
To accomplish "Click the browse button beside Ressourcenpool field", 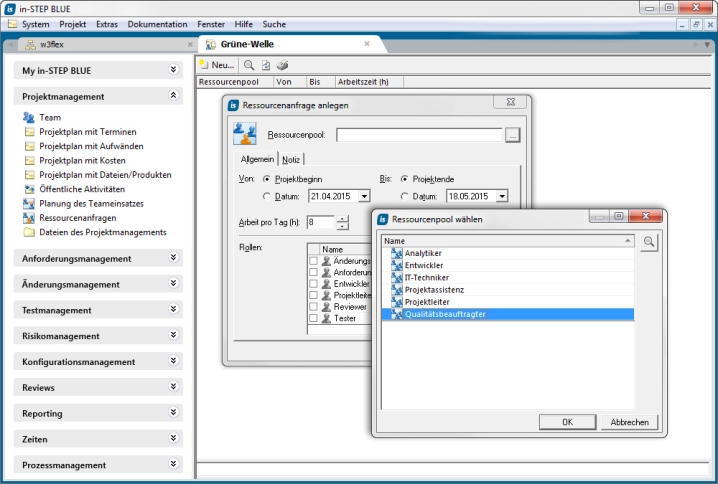I will tap(513, 135).
